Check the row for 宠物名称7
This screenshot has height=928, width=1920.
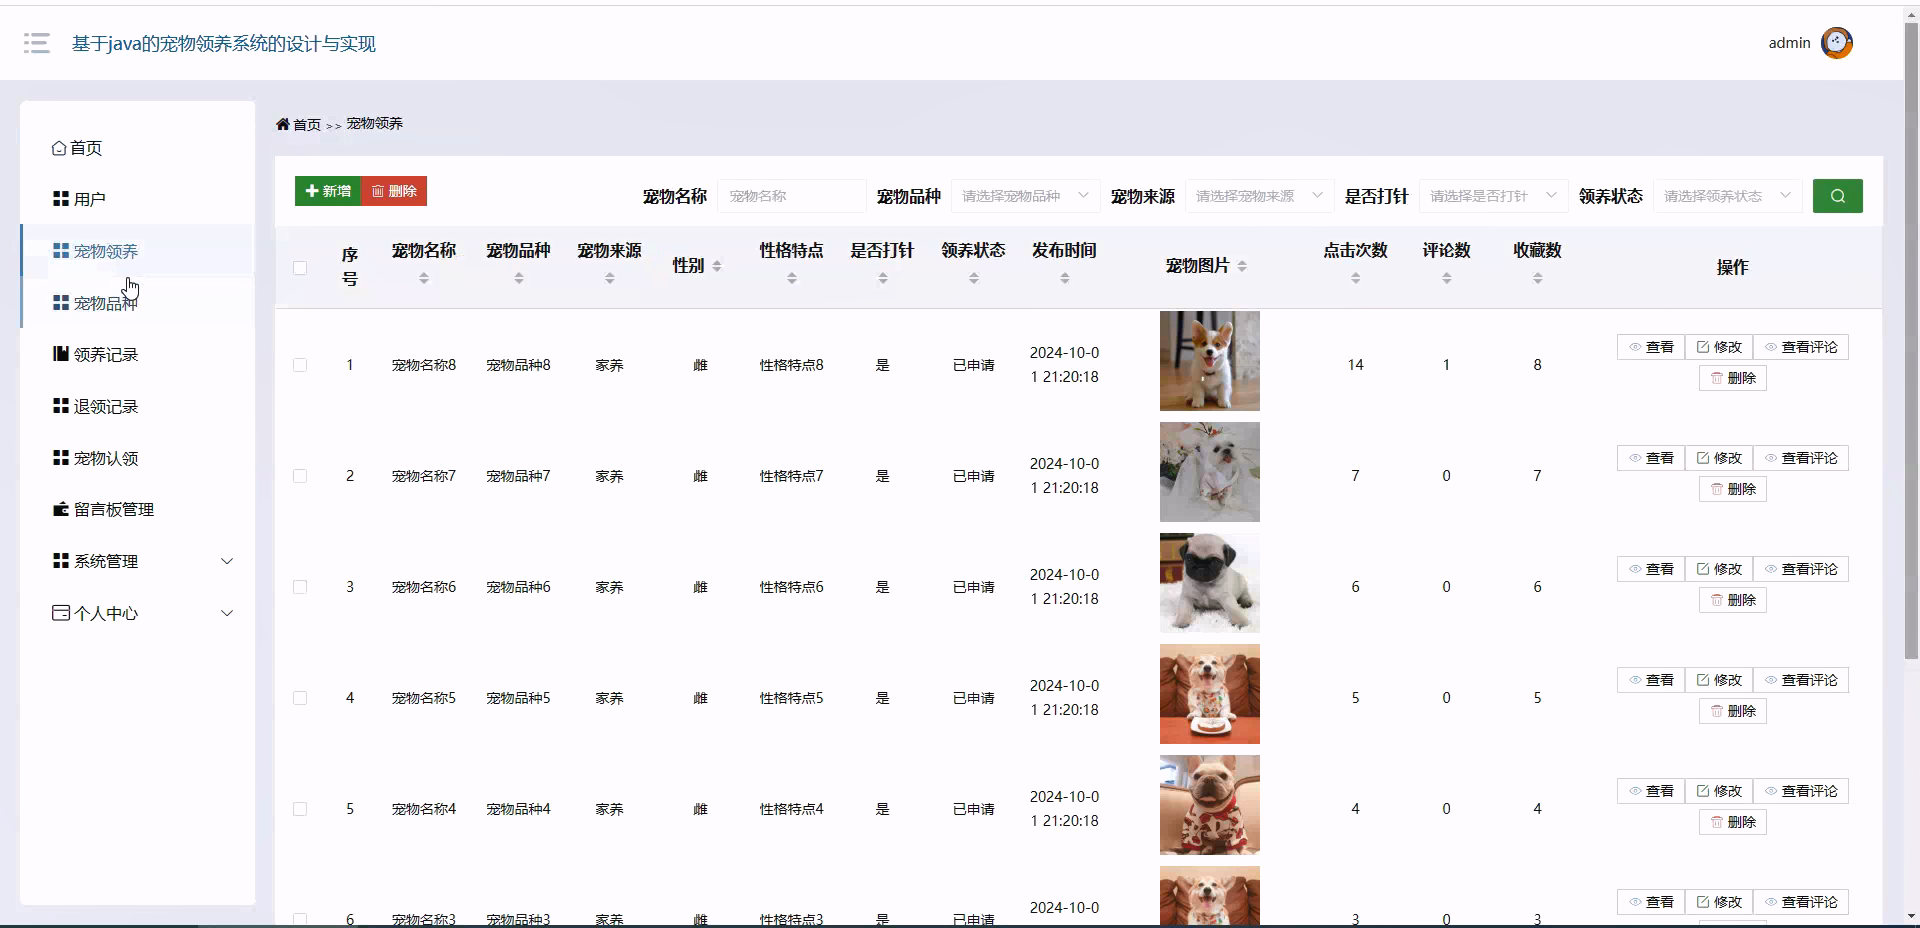[300, 476]
